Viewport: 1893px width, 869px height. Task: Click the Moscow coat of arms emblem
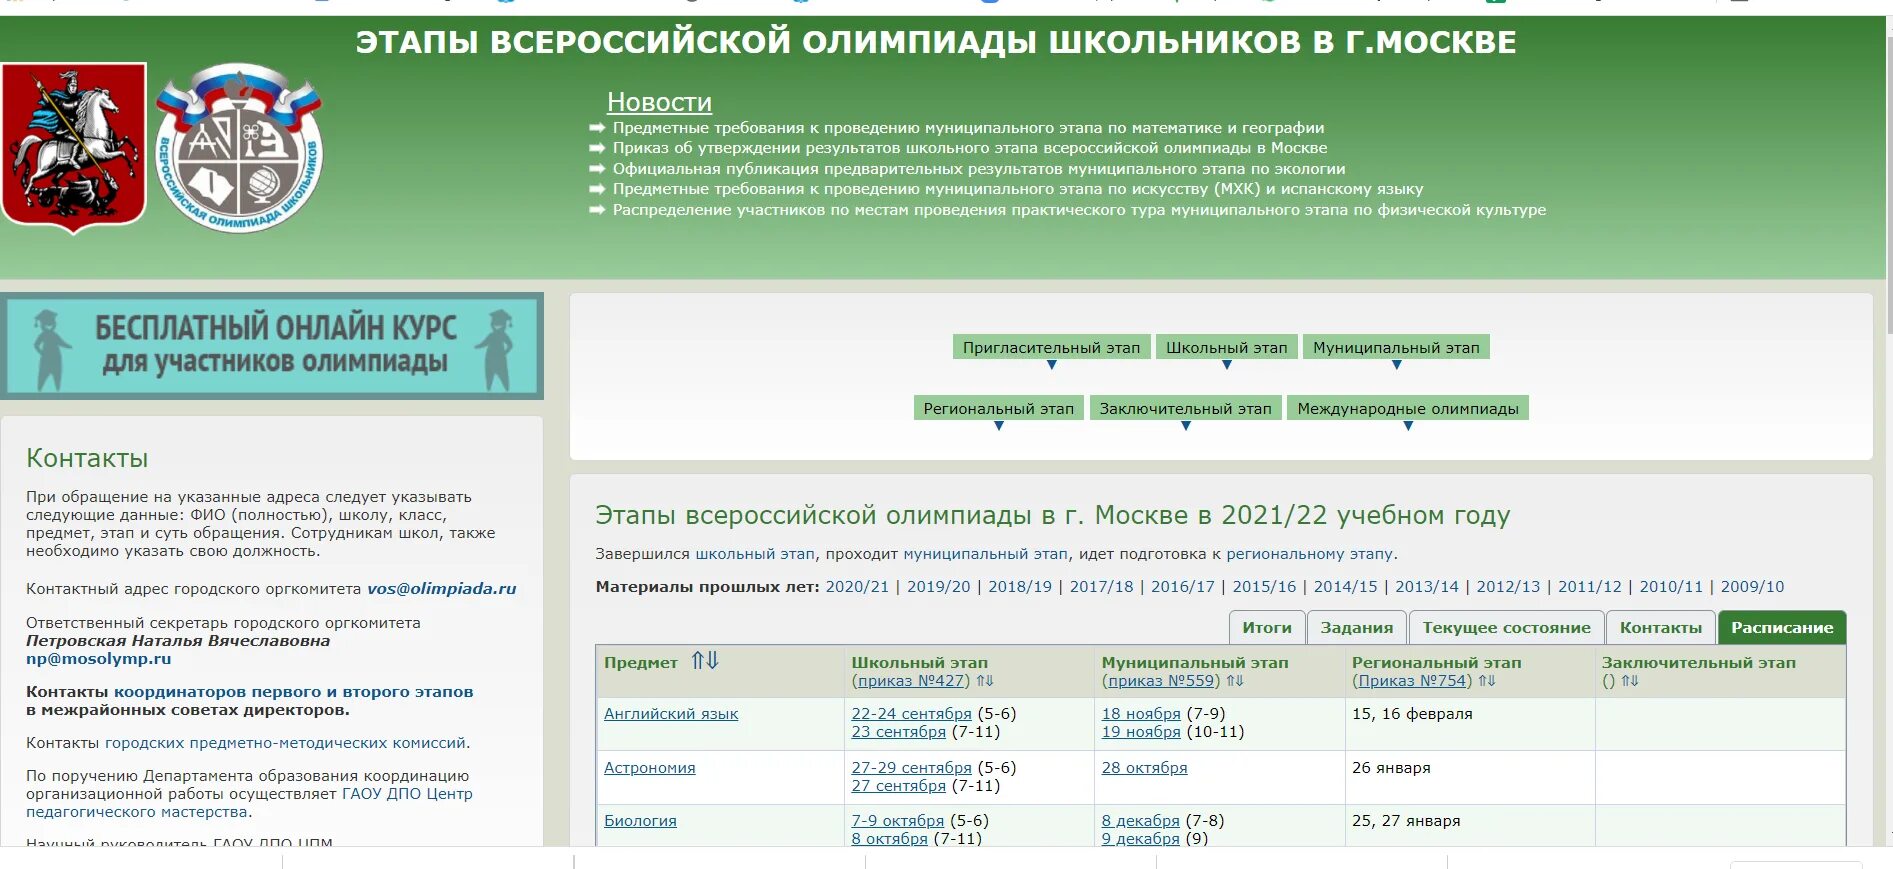point(74,148)
